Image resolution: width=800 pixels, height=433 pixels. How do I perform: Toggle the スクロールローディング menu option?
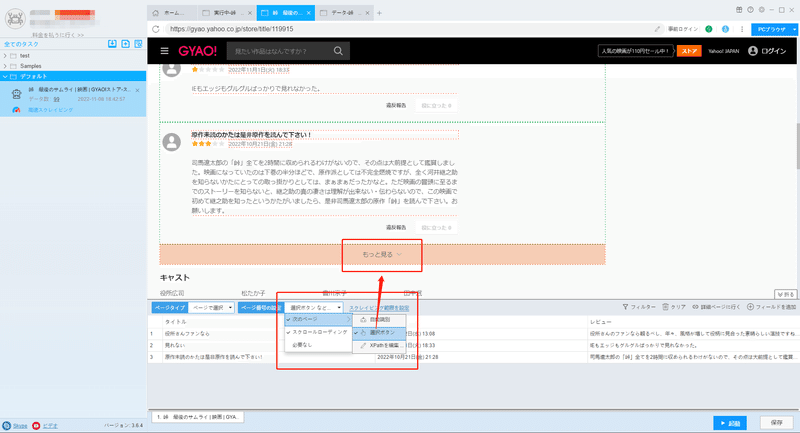[x=318, y=332]
